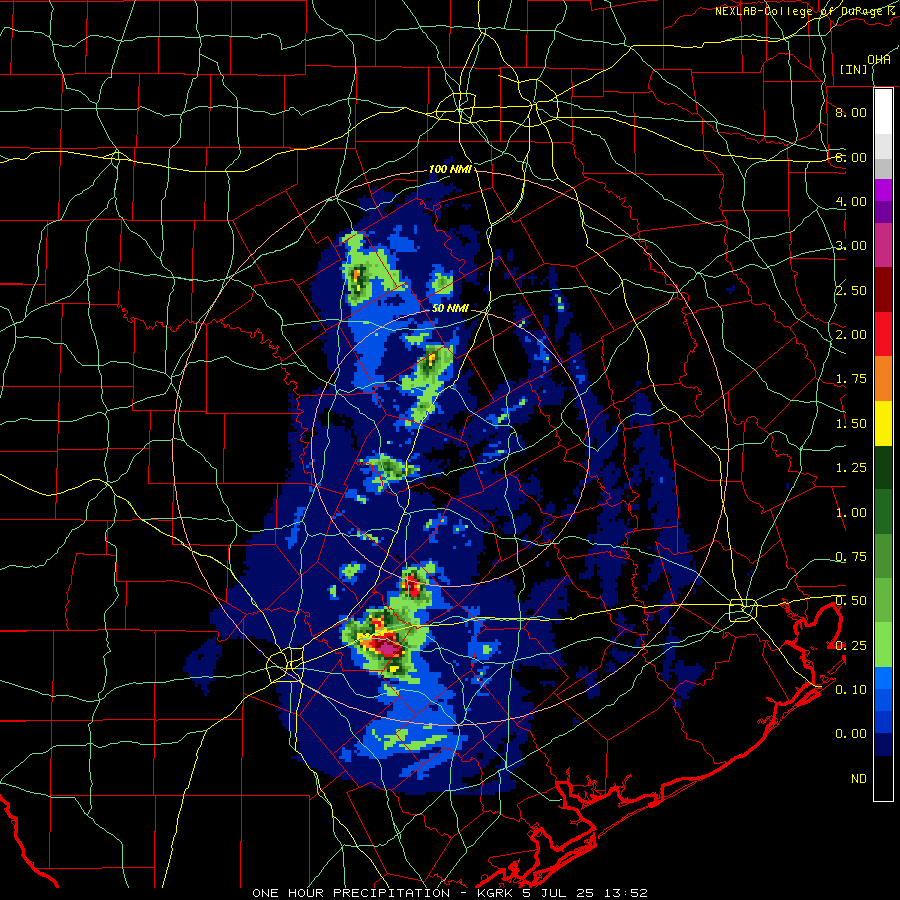
Task: Select the pink swatch beside 3.00
Action: pos(883,245)
